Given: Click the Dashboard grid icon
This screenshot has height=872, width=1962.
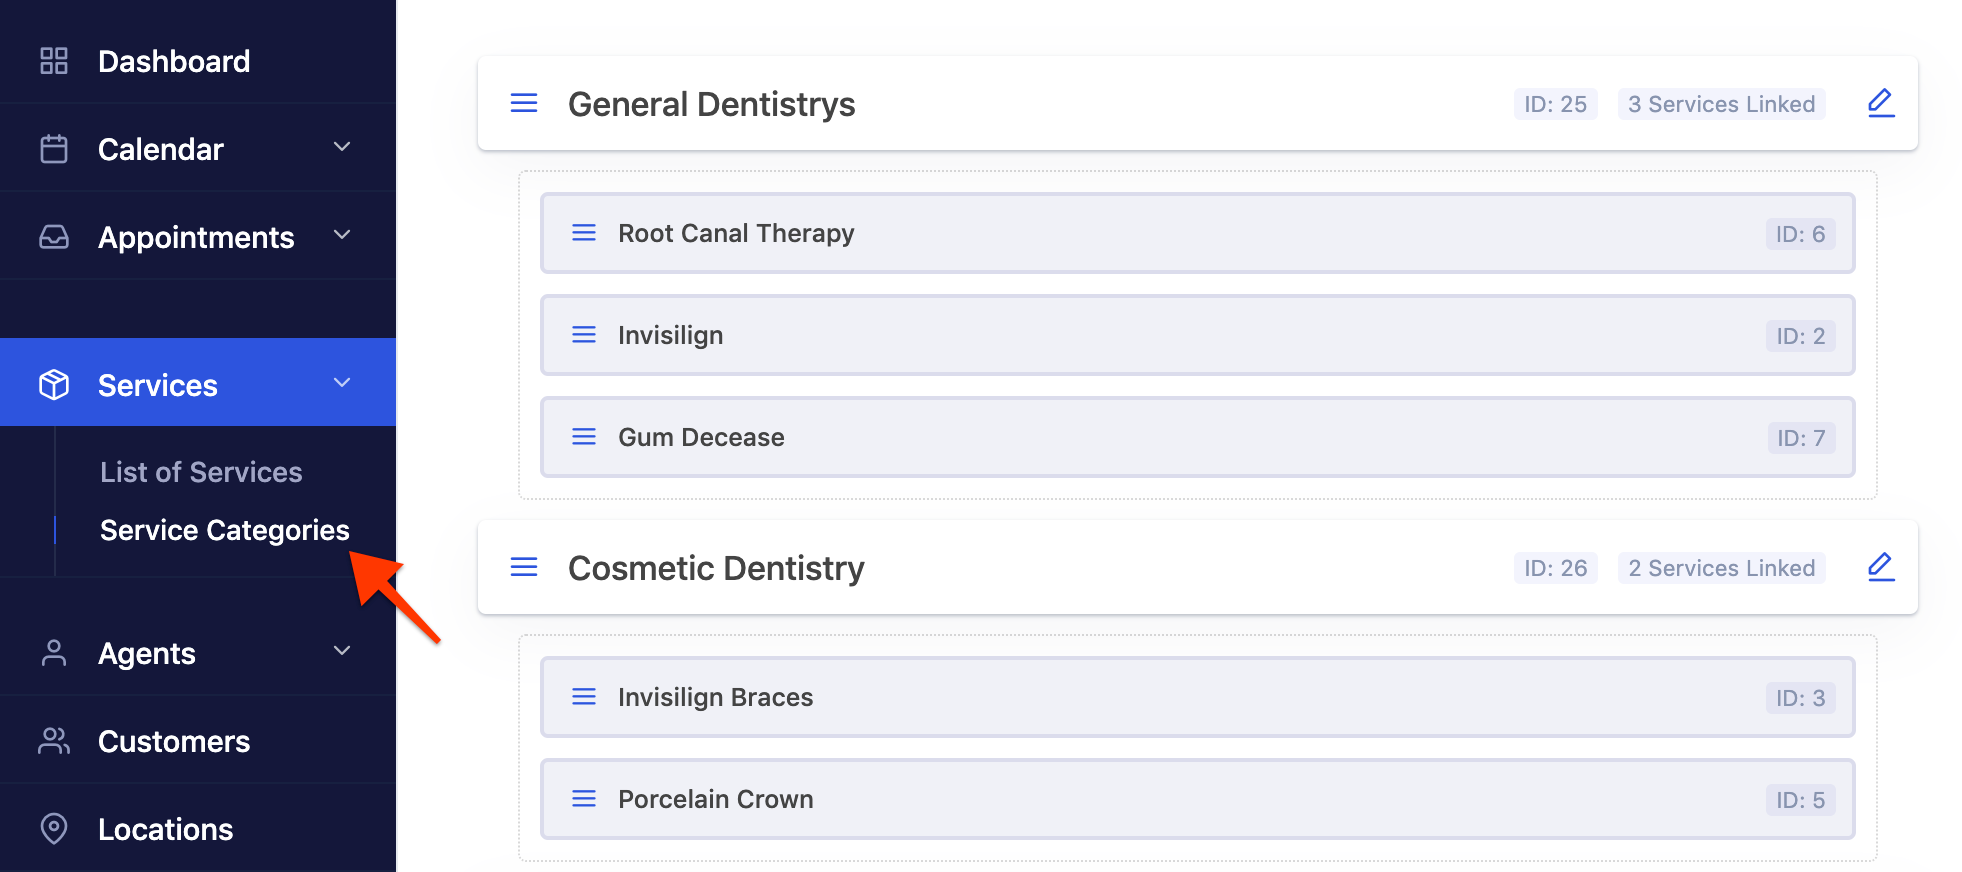Looking at the screenshot, I should point(54,61).
